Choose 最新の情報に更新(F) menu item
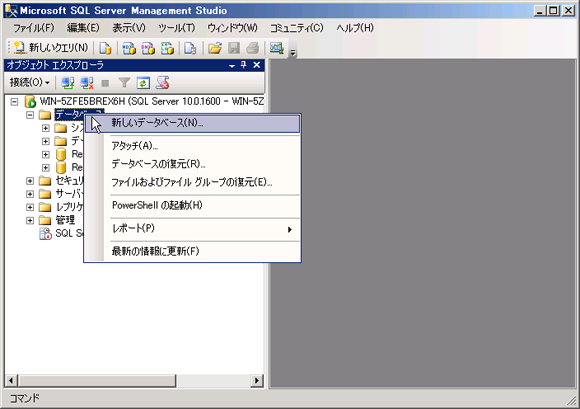Image resolution: width=580 pixels, height=409 pixels. coord(192,251)
